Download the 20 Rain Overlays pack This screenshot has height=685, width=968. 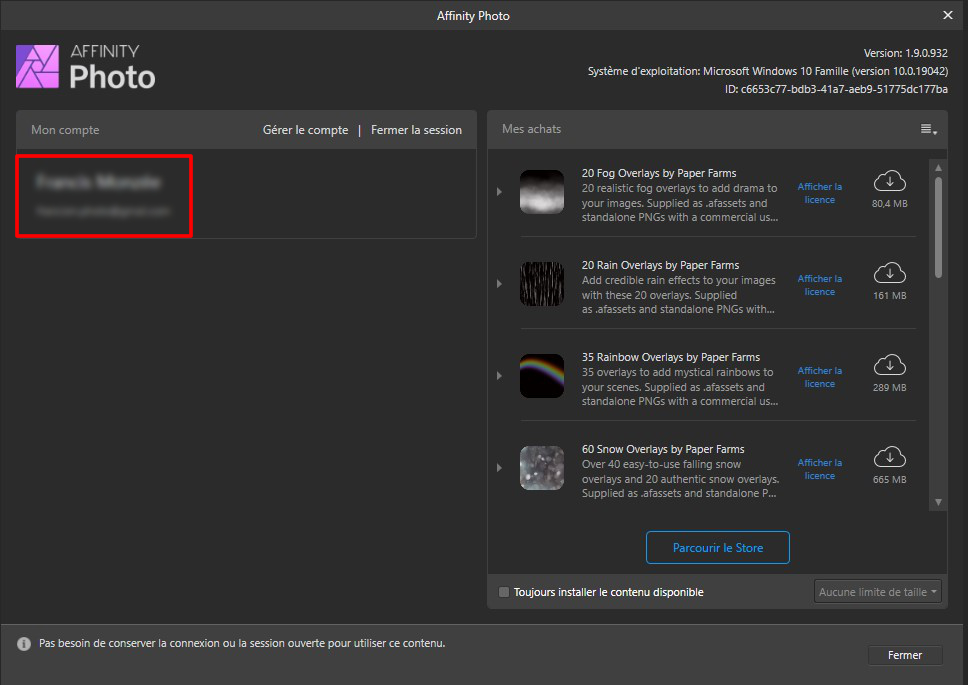tap(890, 273)
